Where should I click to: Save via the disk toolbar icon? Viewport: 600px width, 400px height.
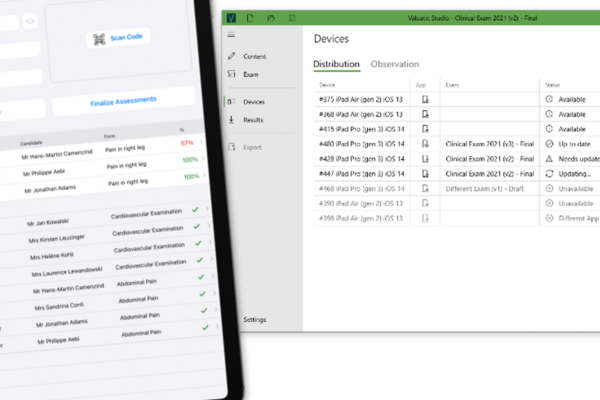coord(292,18)
